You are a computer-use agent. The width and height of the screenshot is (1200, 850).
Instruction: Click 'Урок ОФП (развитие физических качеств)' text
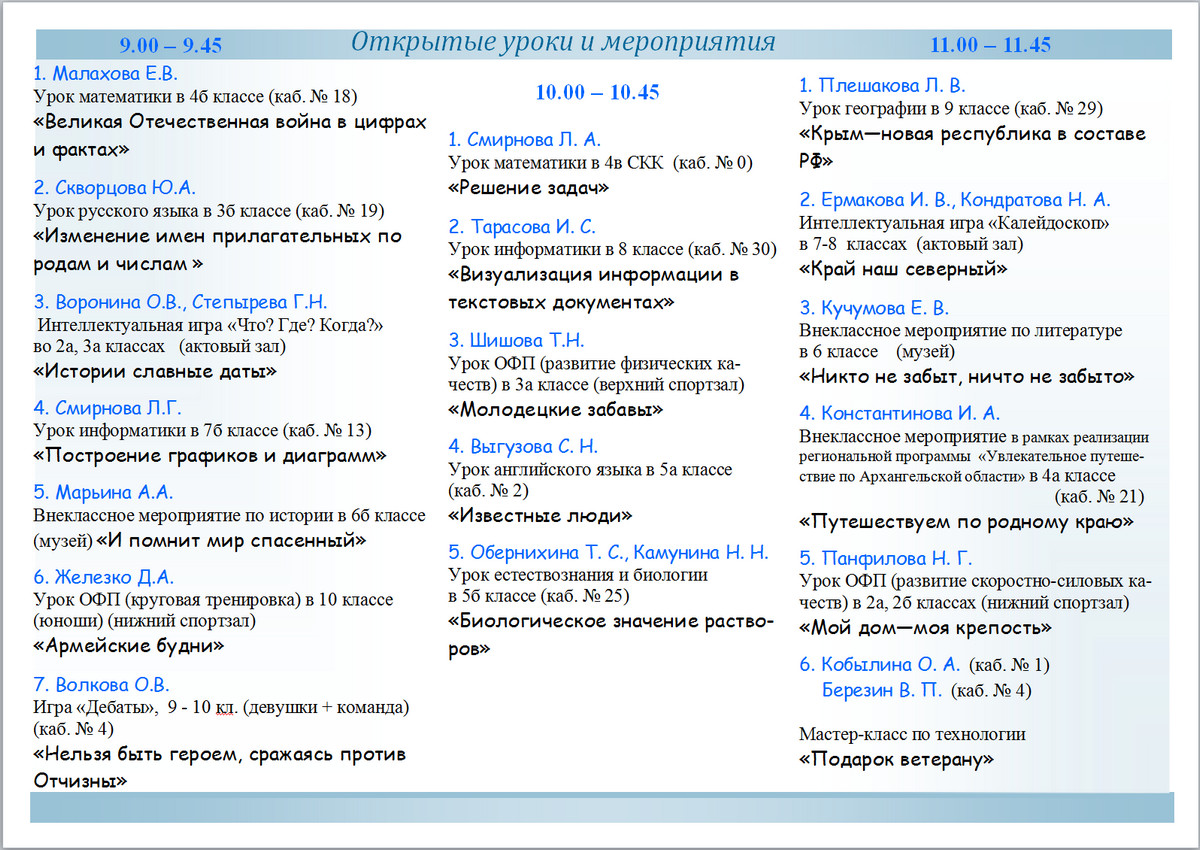tap(597, 373)
